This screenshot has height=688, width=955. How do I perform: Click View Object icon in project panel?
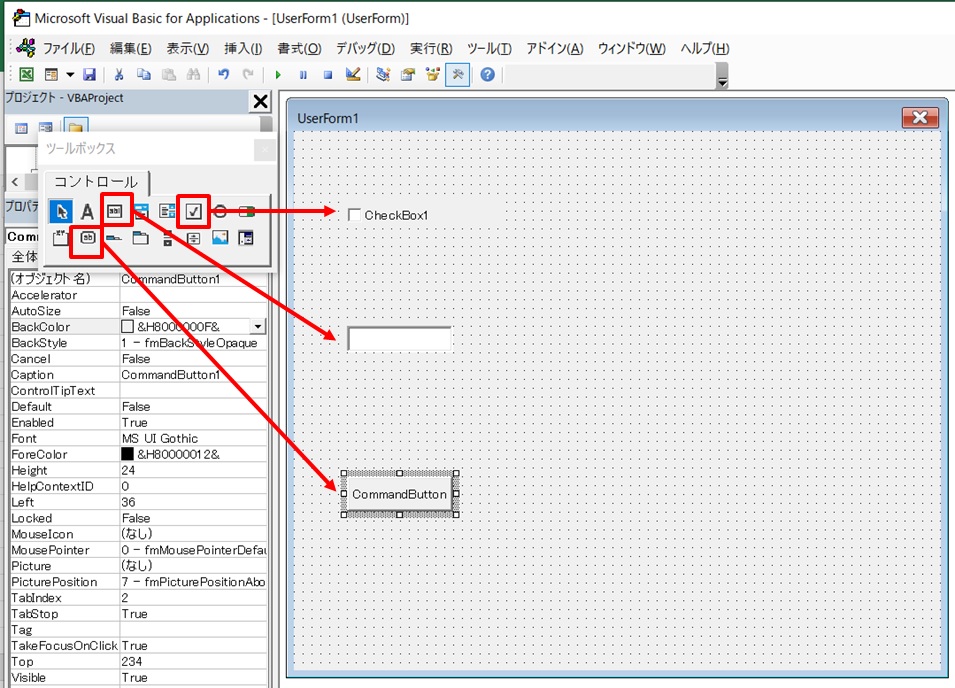click(46, 128)
